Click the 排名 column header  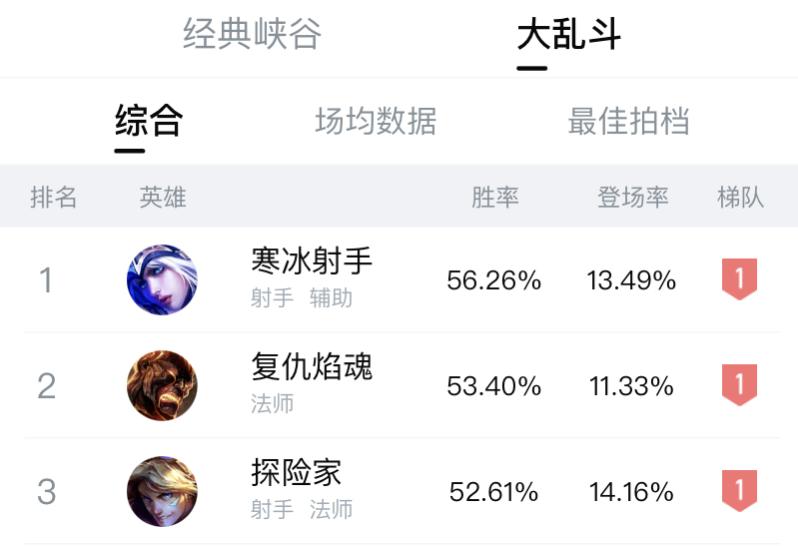coord(53,197)
